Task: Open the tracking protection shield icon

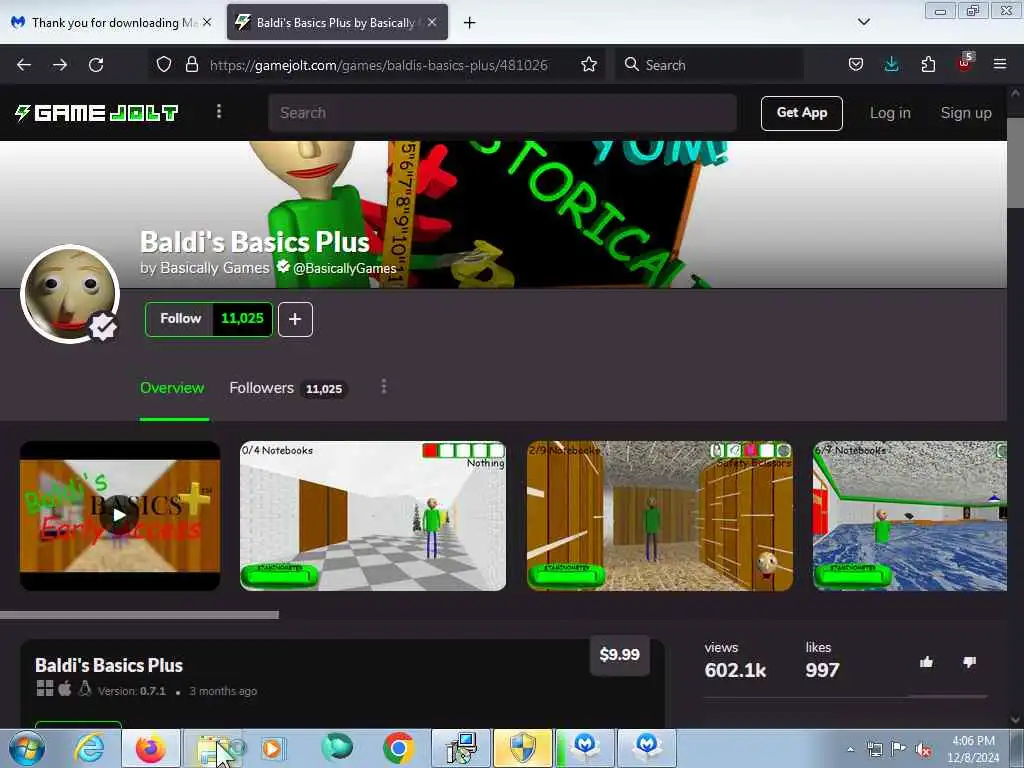Action: (x=164, y=64)
